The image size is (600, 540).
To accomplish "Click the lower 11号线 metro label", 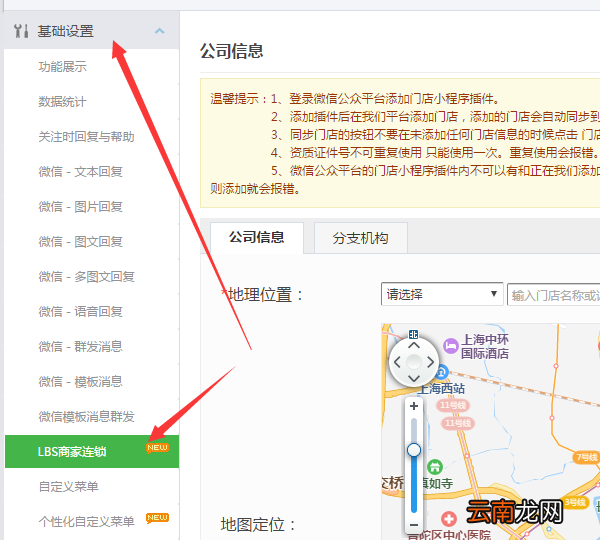I will tap(458, 423).
